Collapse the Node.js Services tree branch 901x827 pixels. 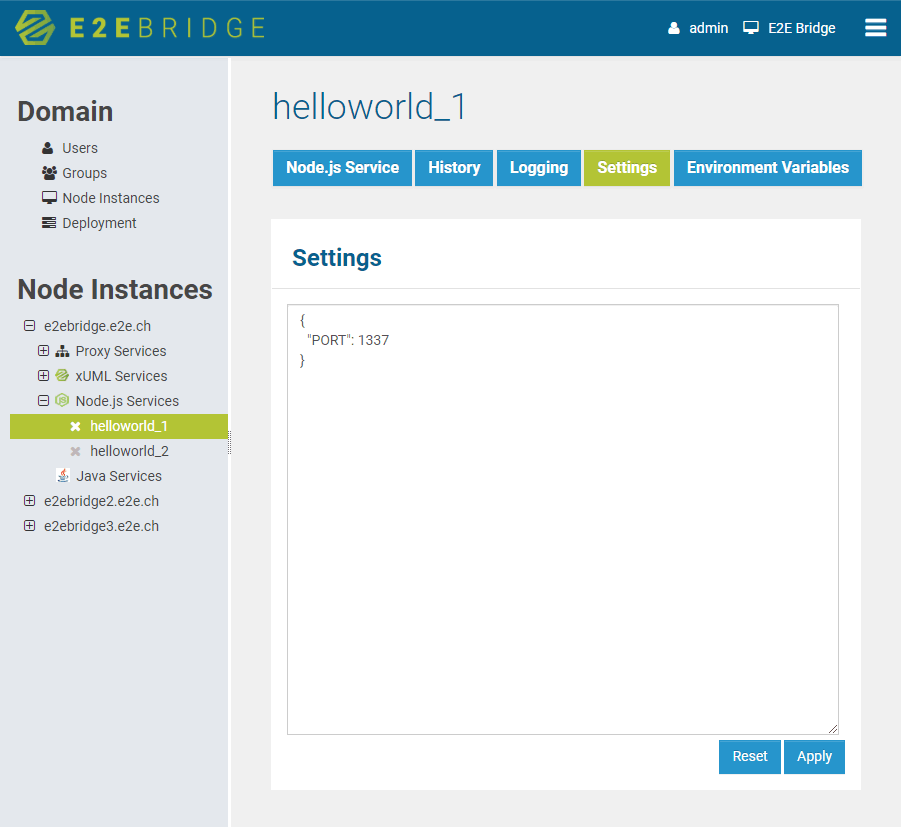coord(42,400)
